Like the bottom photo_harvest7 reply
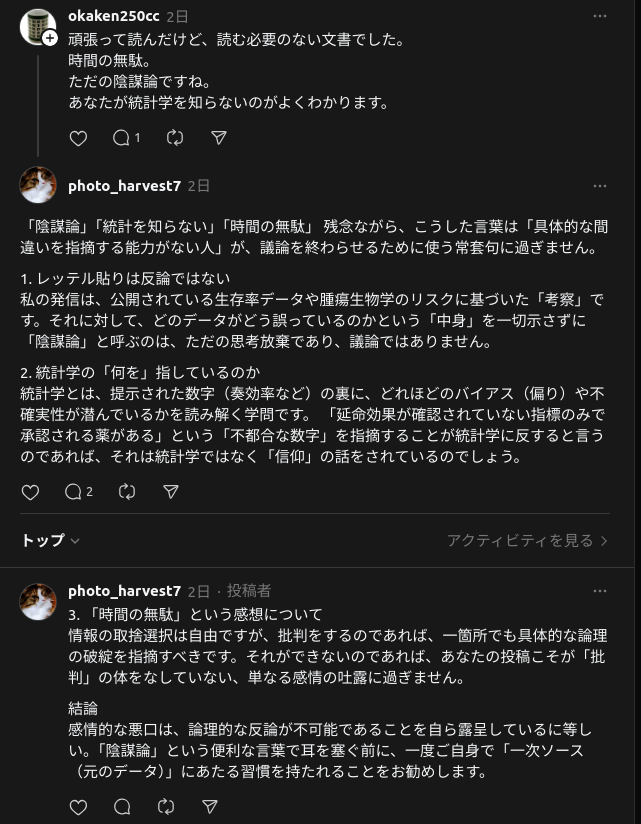This screenshot has height=824, width=641. pos(78,806)
